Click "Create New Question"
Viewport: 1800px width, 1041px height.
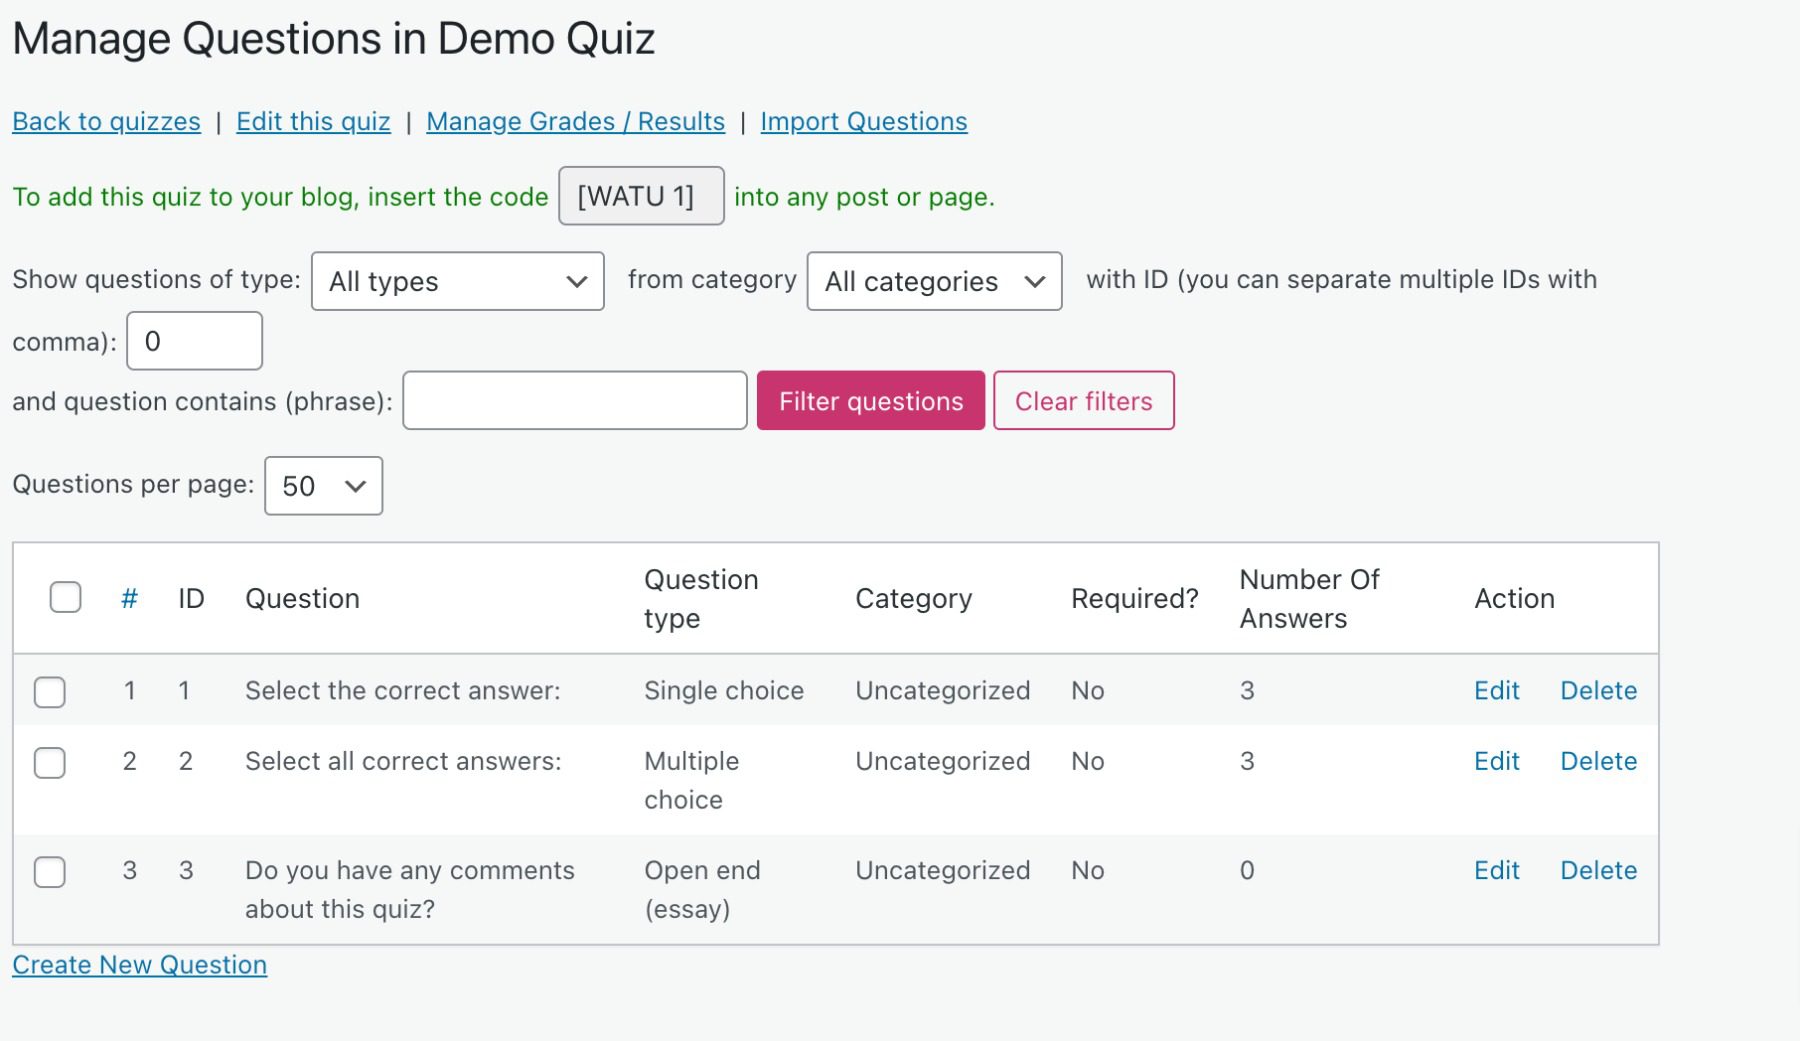[x=139, y=964]
